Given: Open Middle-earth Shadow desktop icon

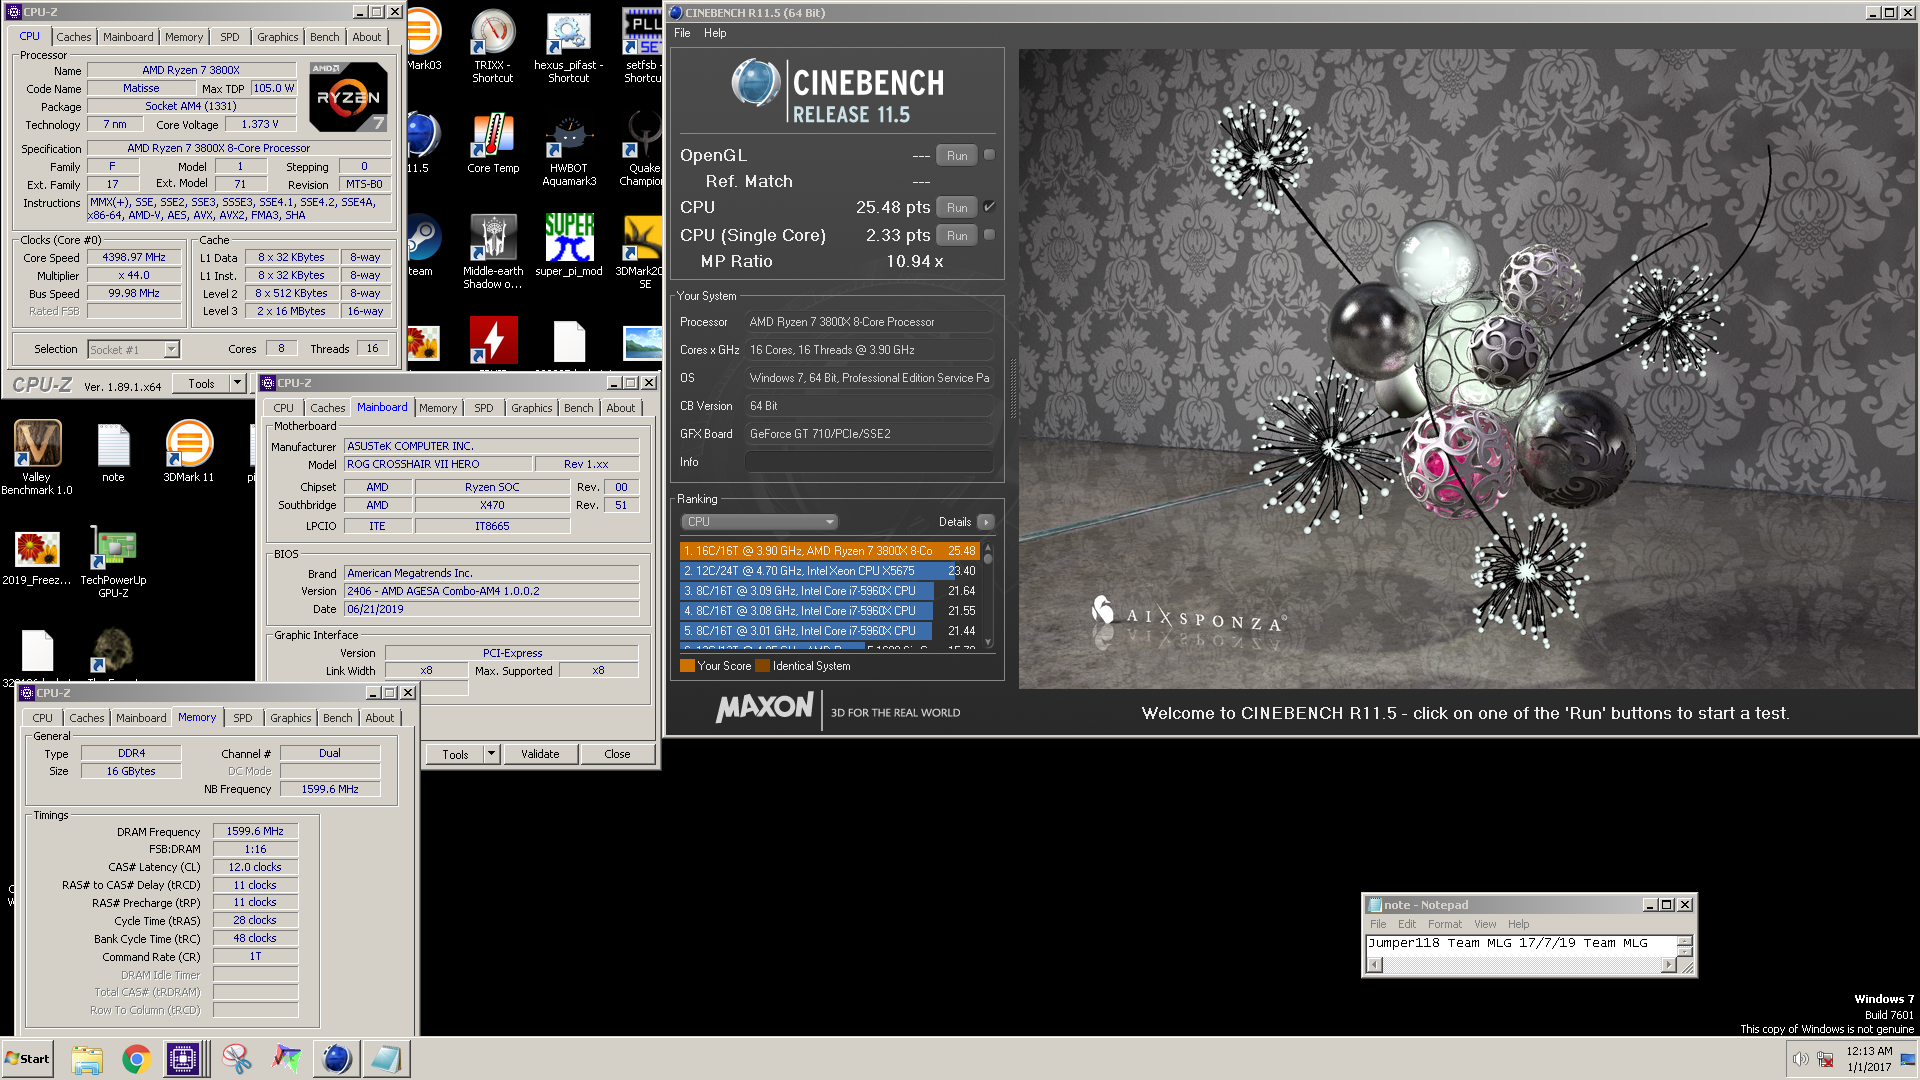Looking at the screenshot, I should 493,252.
